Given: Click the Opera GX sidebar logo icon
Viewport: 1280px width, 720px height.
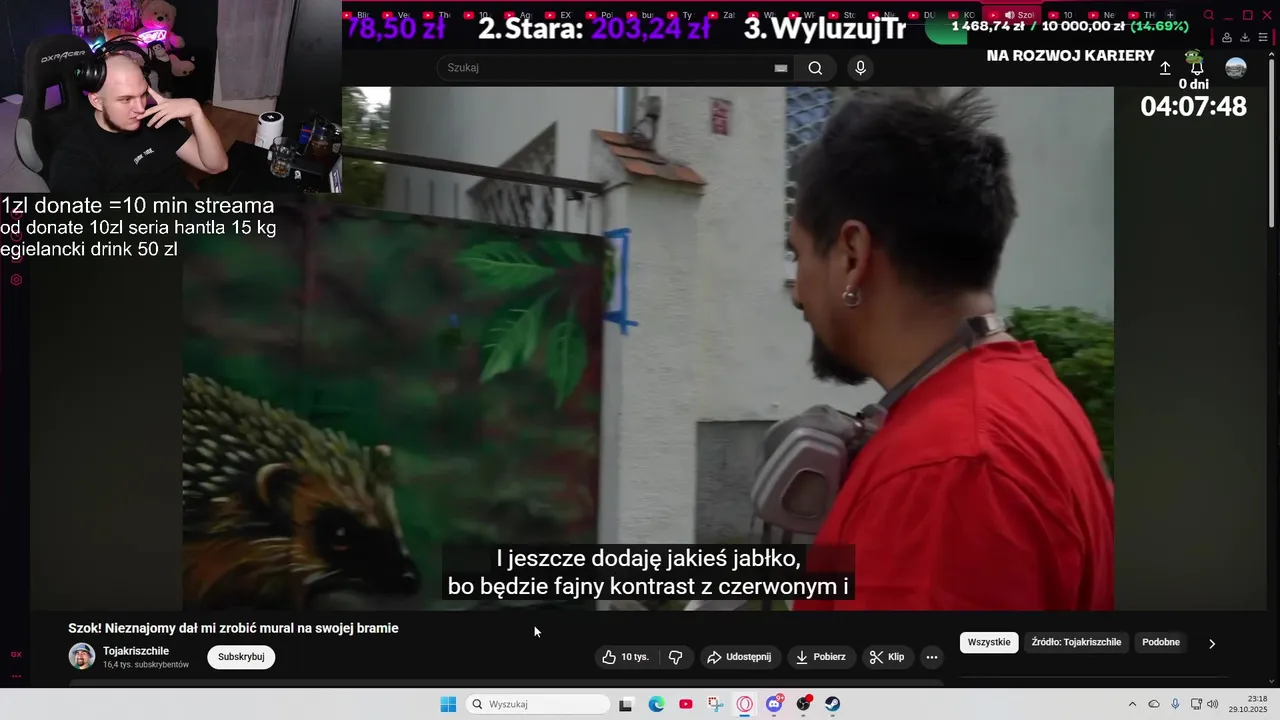Looking at the screenshot, I should pos(16,654).
